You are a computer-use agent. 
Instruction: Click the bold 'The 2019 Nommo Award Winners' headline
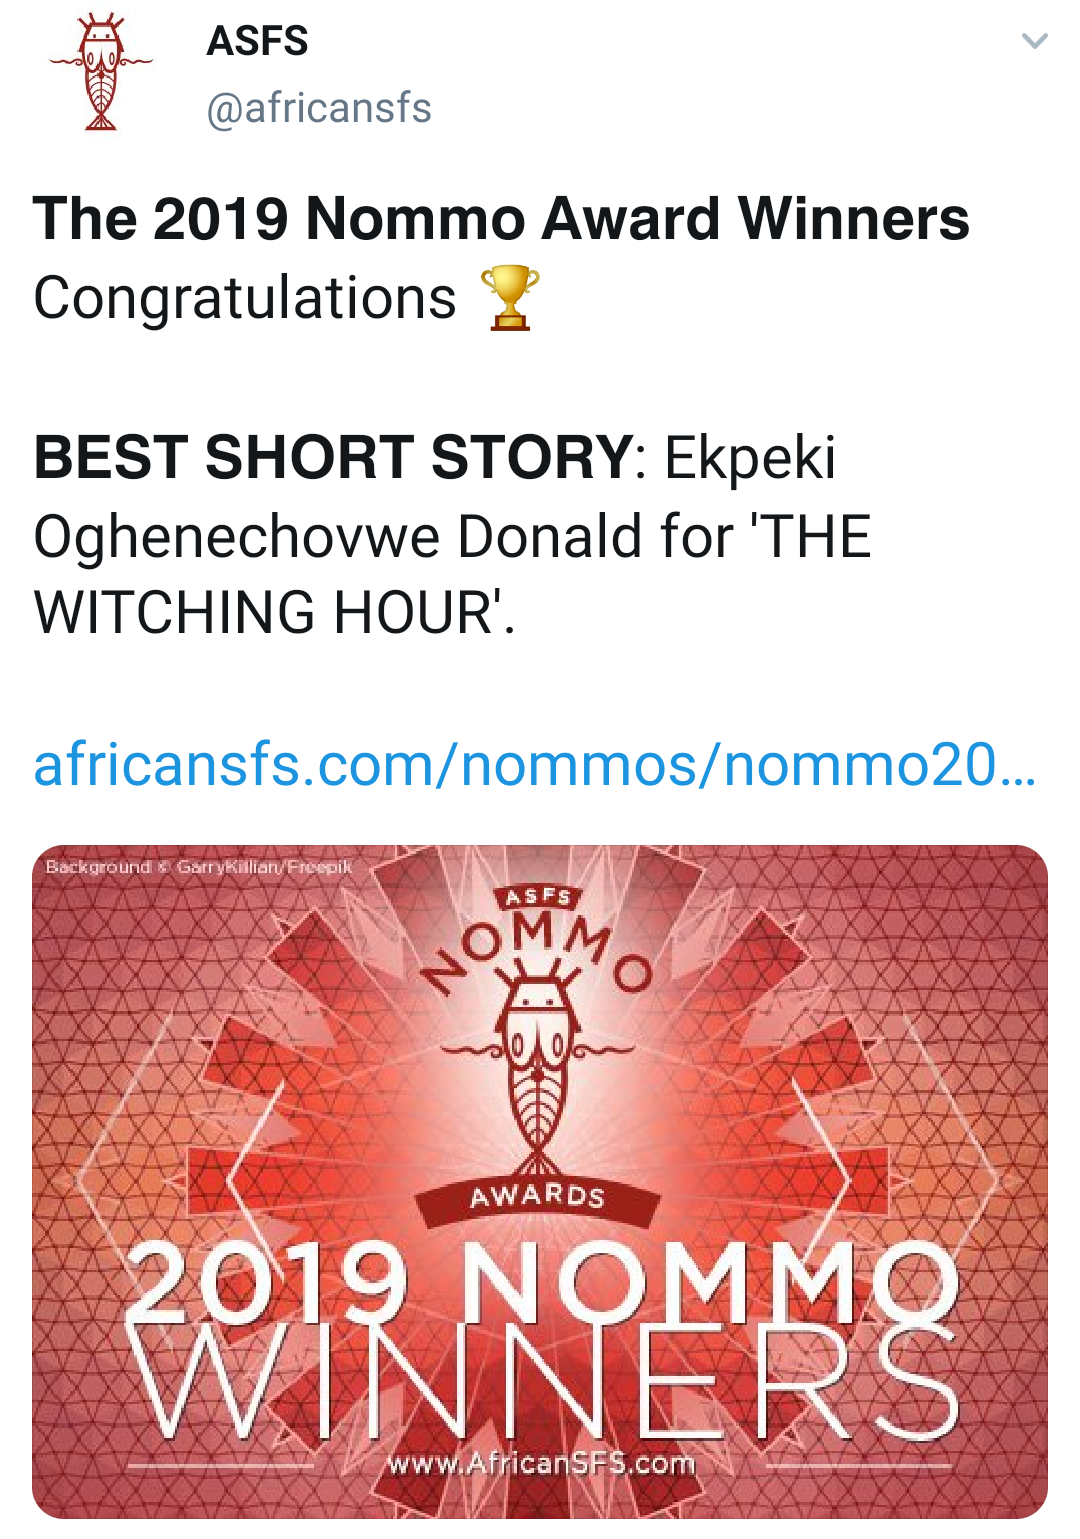click(x=500, y=219)
